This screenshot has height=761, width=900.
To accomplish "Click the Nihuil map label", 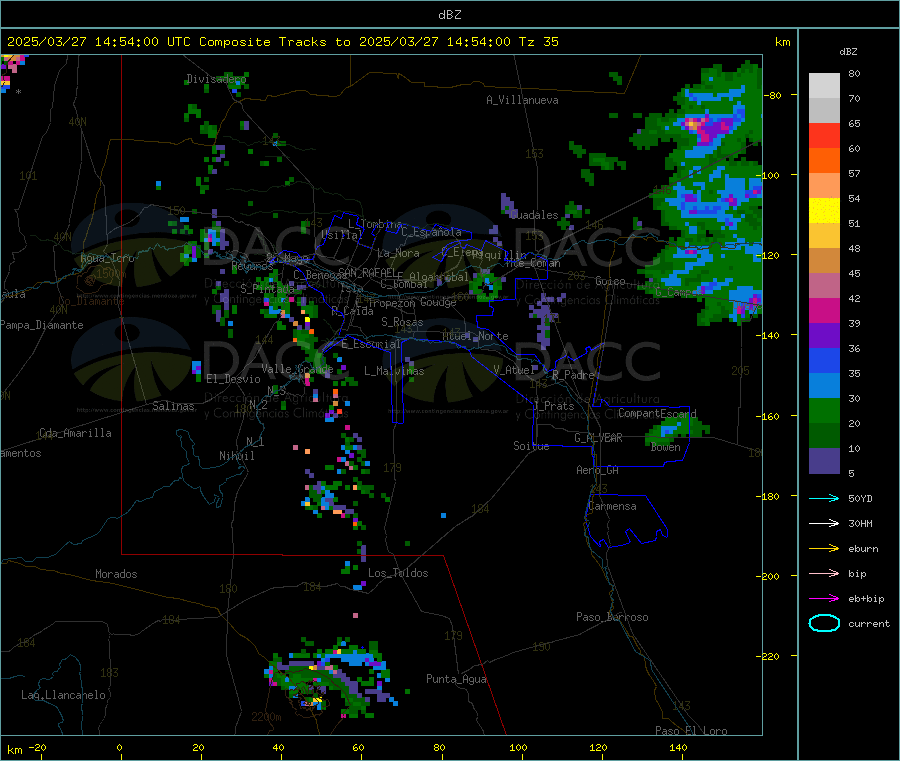I will [236, 456].
